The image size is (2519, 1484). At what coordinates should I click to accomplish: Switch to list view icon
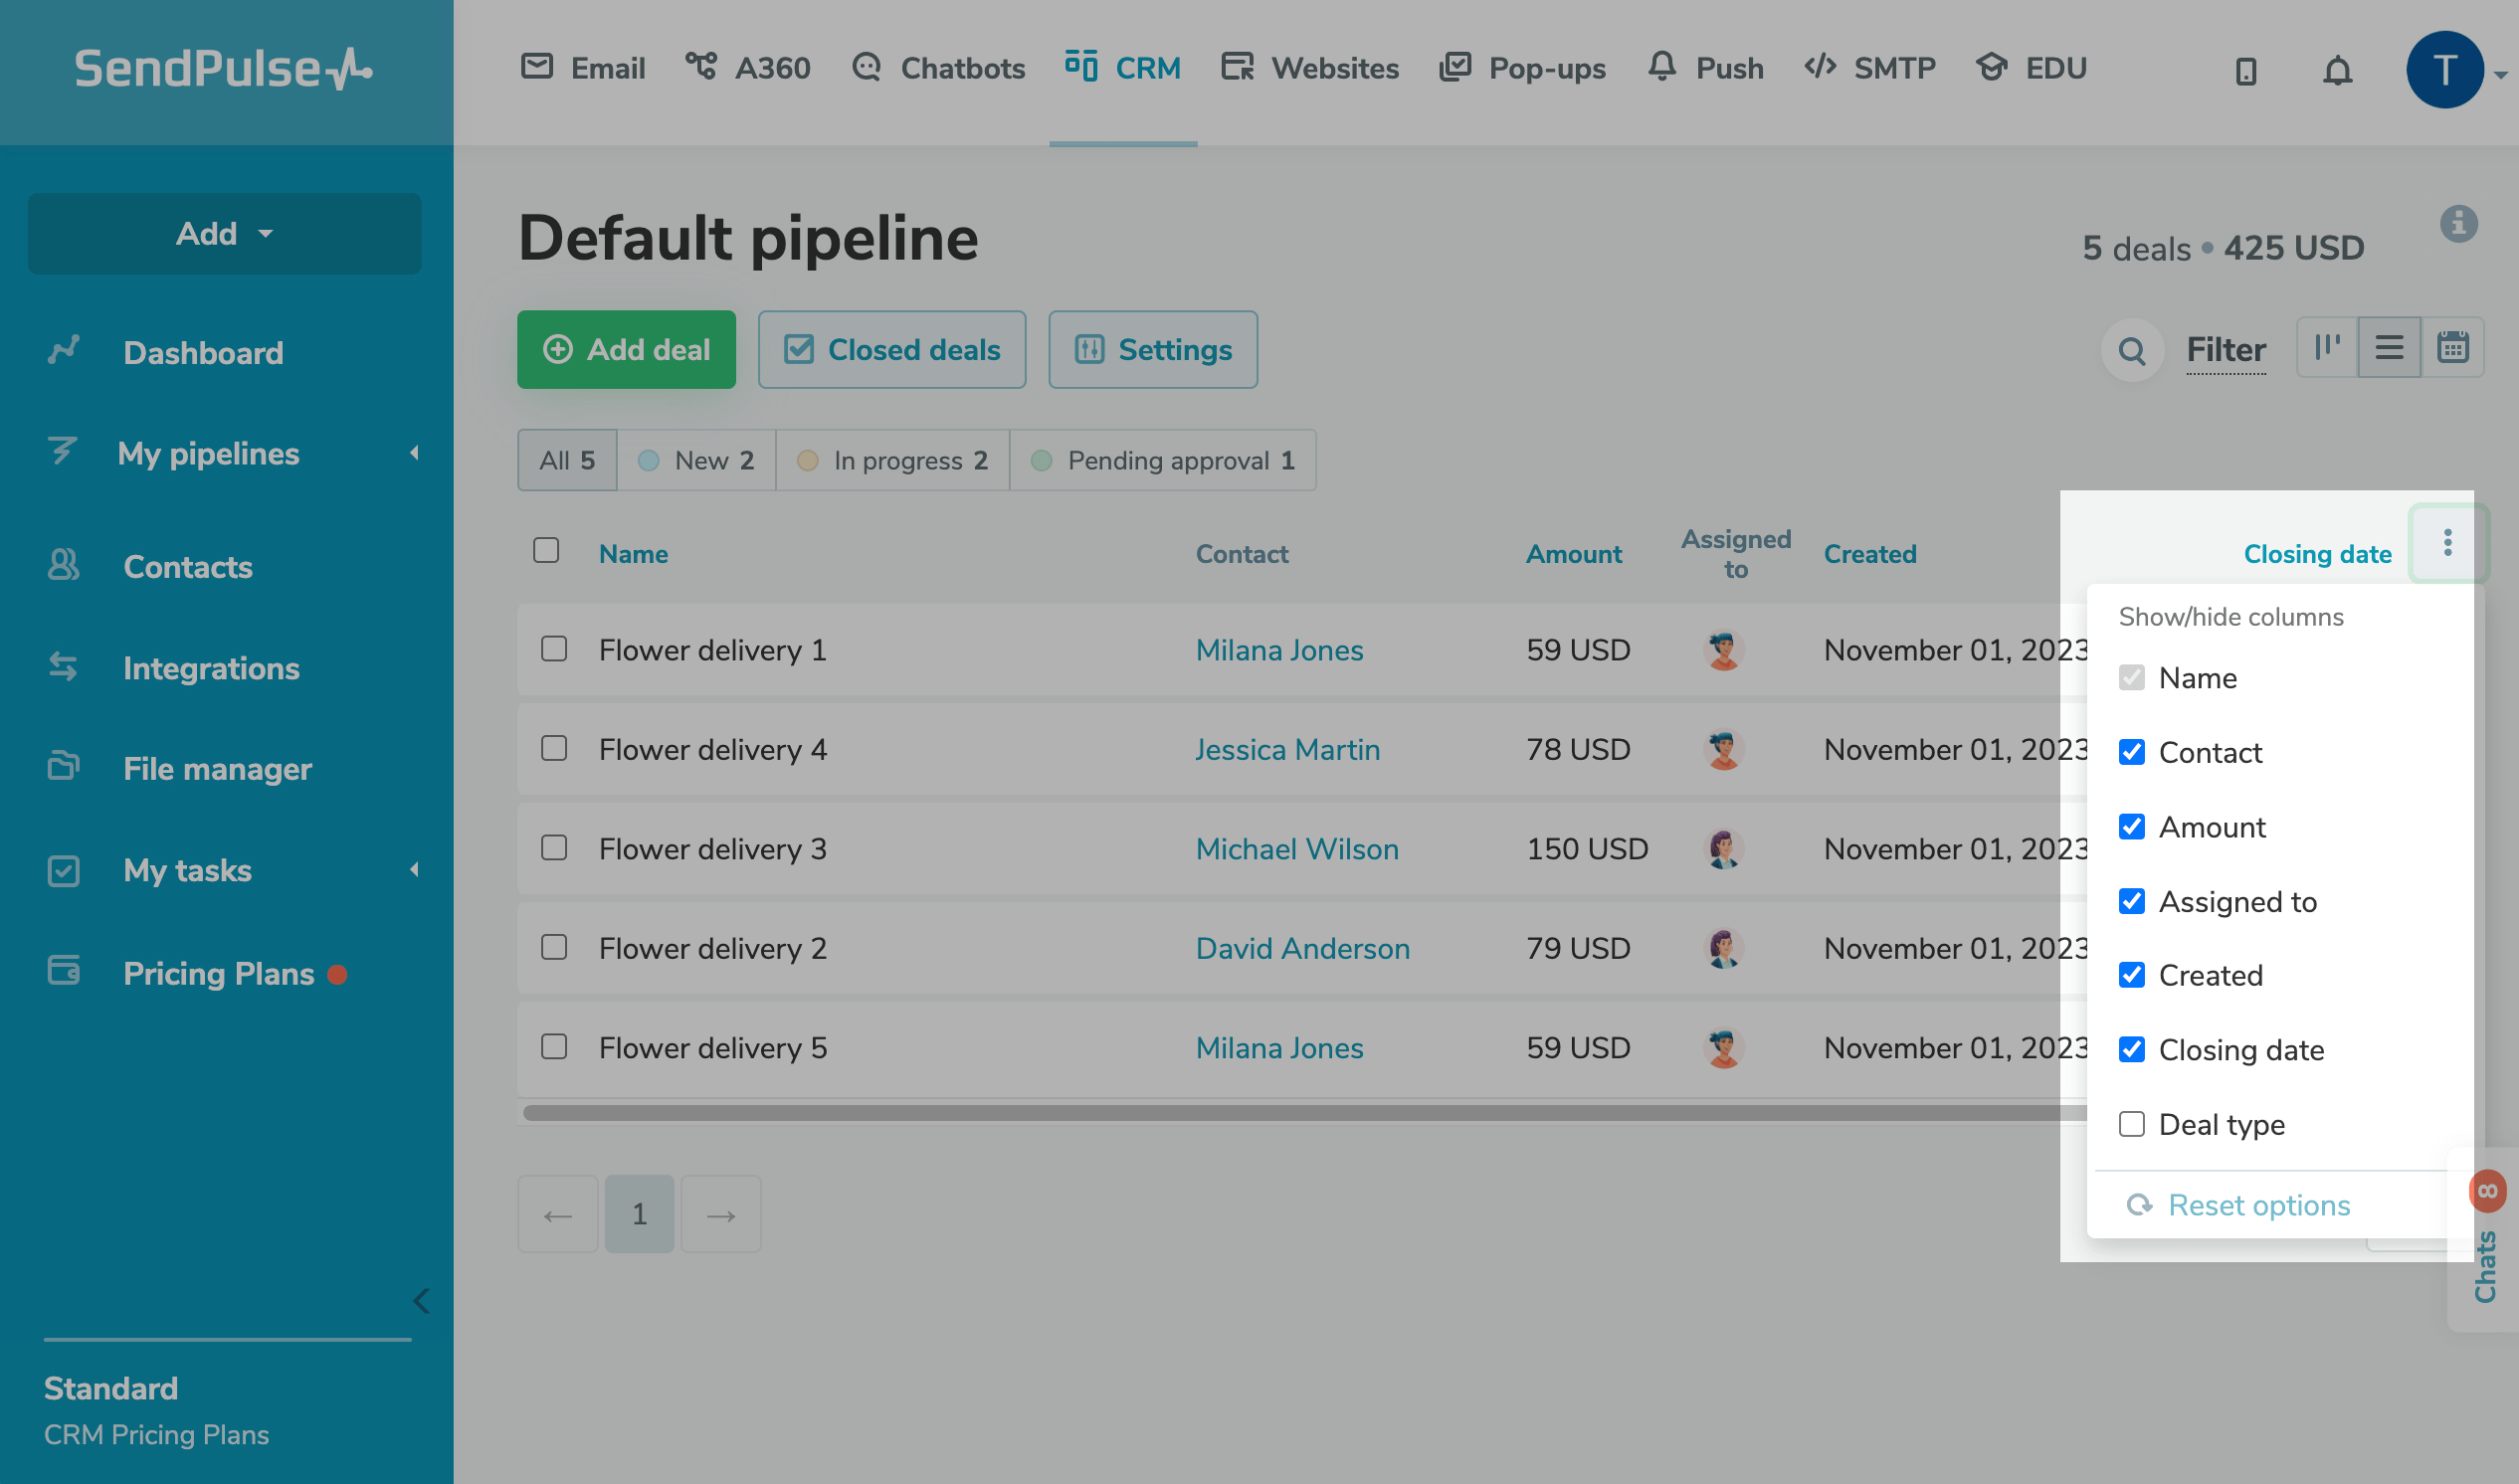coord(2389,347)
